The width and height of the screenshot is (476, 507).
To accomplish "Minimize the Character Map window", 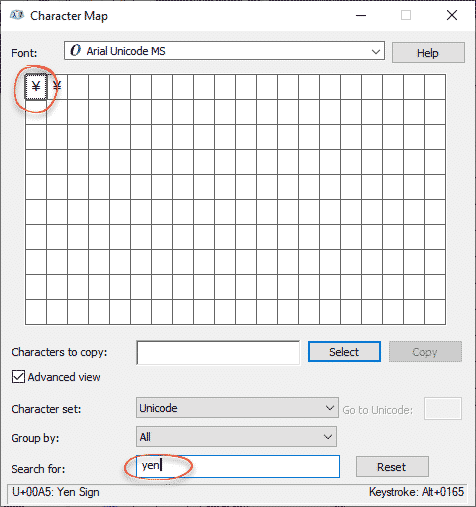I will (361, 15).
